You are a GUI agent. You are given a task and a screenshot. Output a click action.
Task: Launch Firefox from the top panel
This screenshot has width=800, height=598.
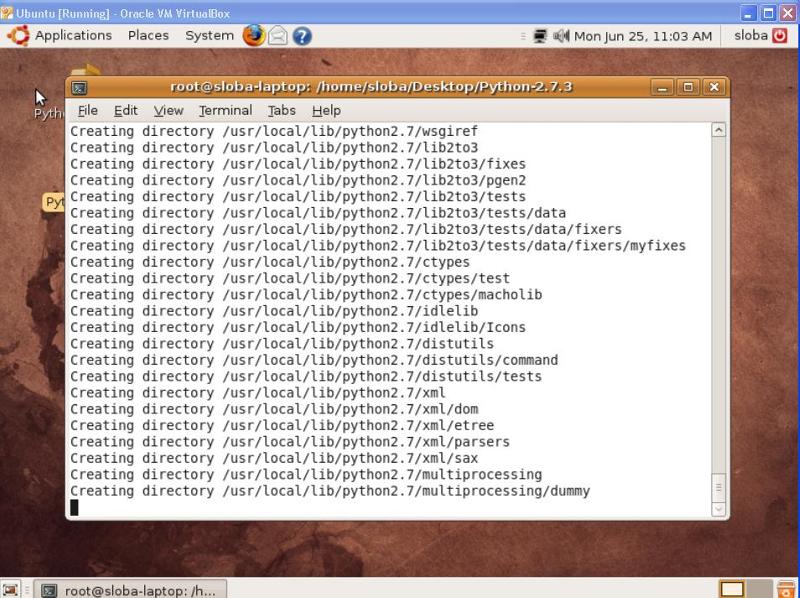pyautogui.click(x=254, y=36)
